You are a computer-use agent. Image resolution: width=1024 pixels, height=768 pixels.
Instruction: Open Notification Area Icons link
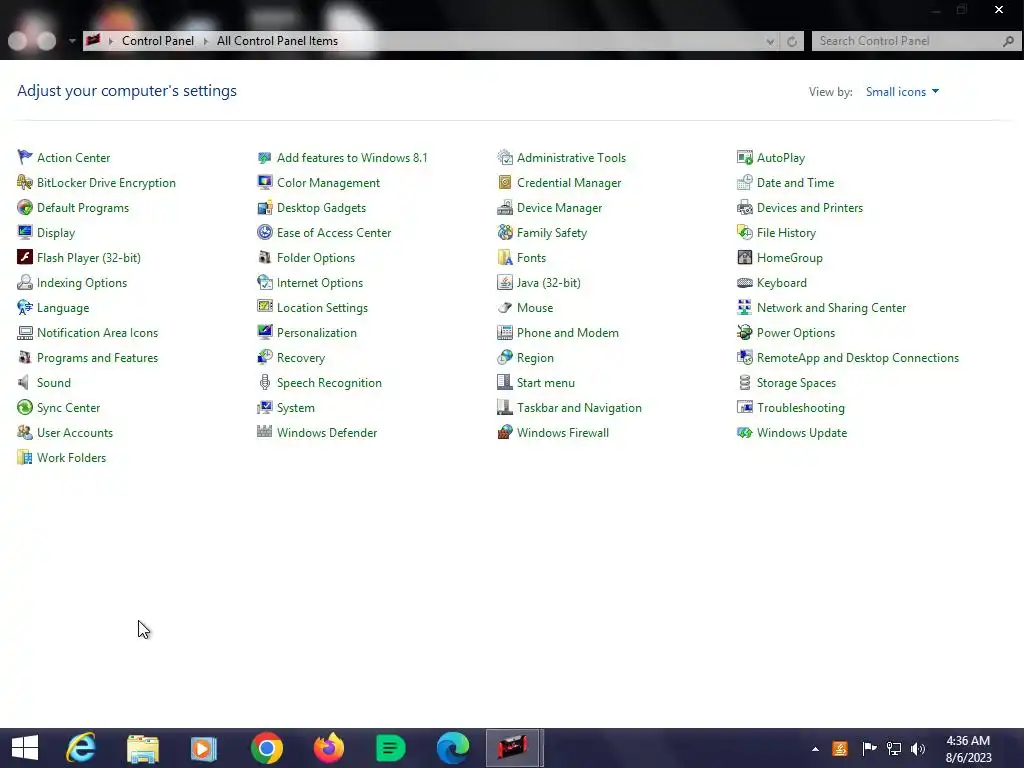97,332
